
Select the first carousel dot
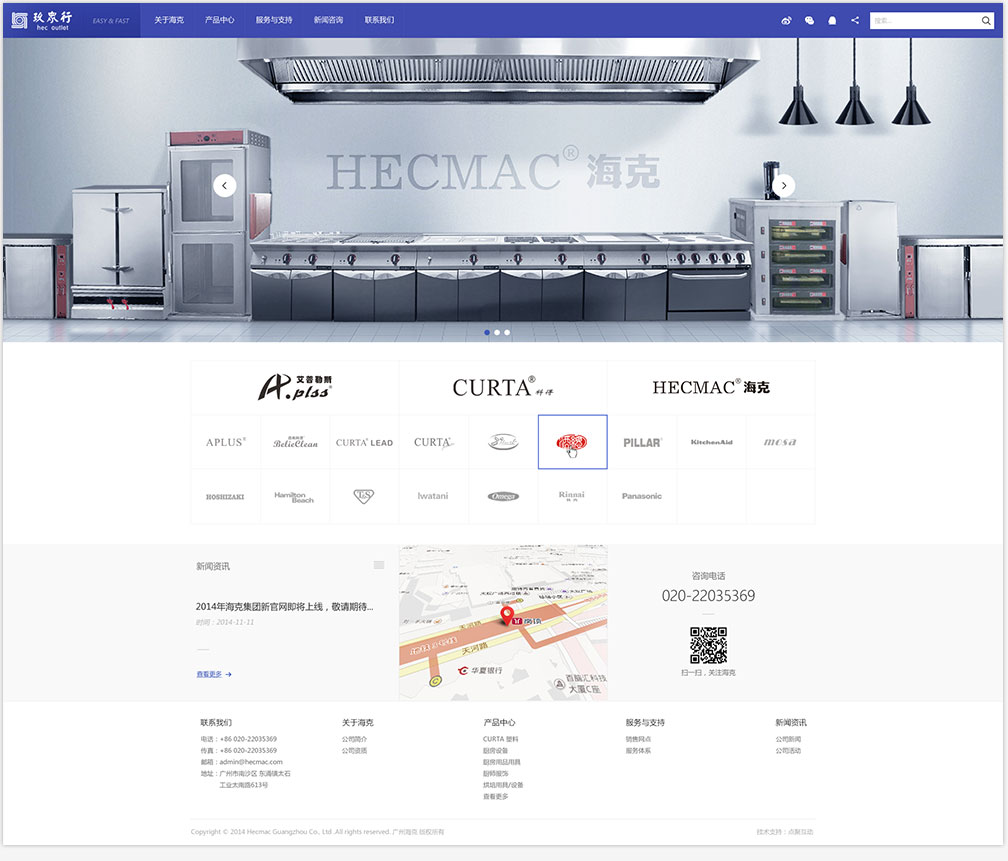click(x=487, y=332)
